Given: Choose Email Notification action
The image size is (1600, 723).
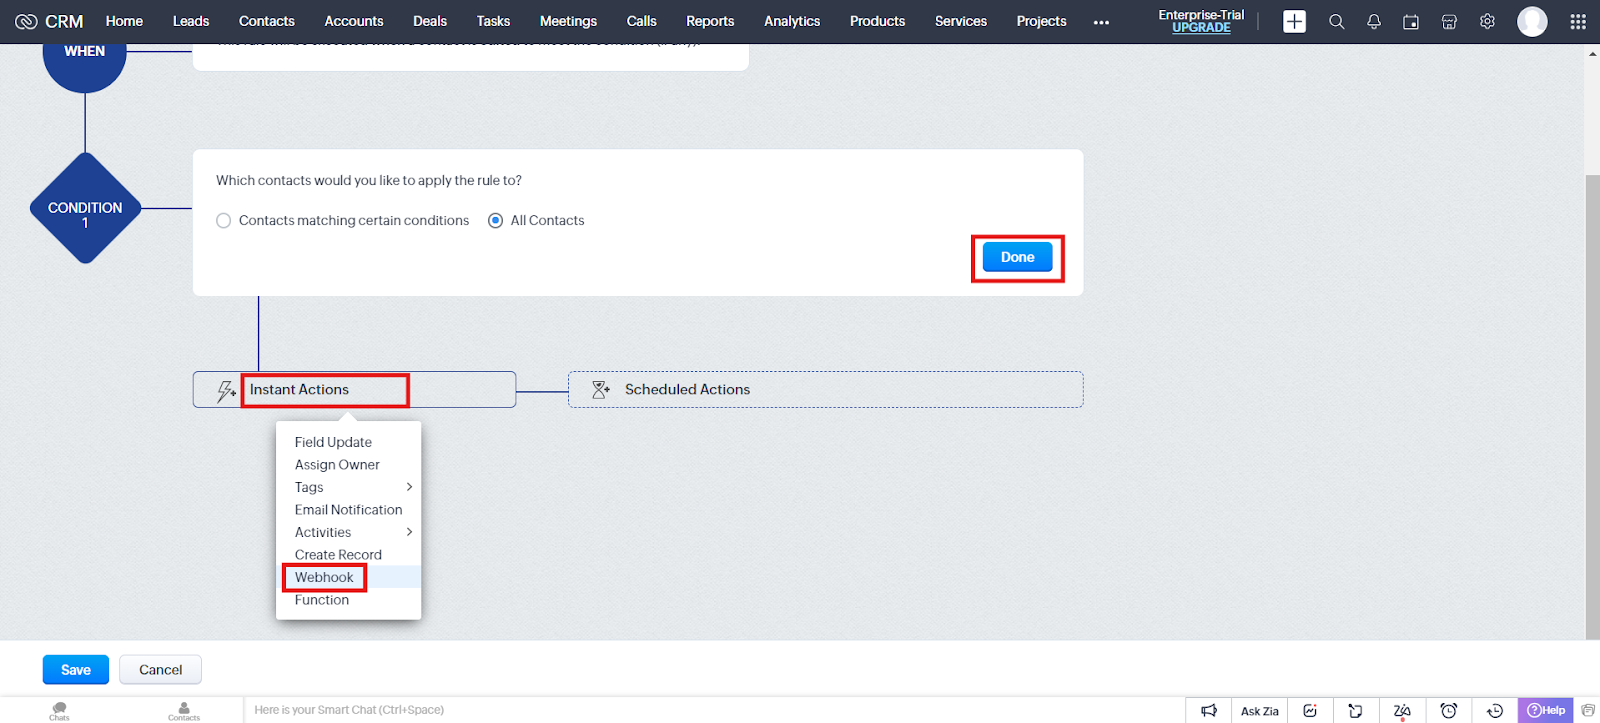Looking at the screenshot, I should pyautogui.click(x=348, y=510).
